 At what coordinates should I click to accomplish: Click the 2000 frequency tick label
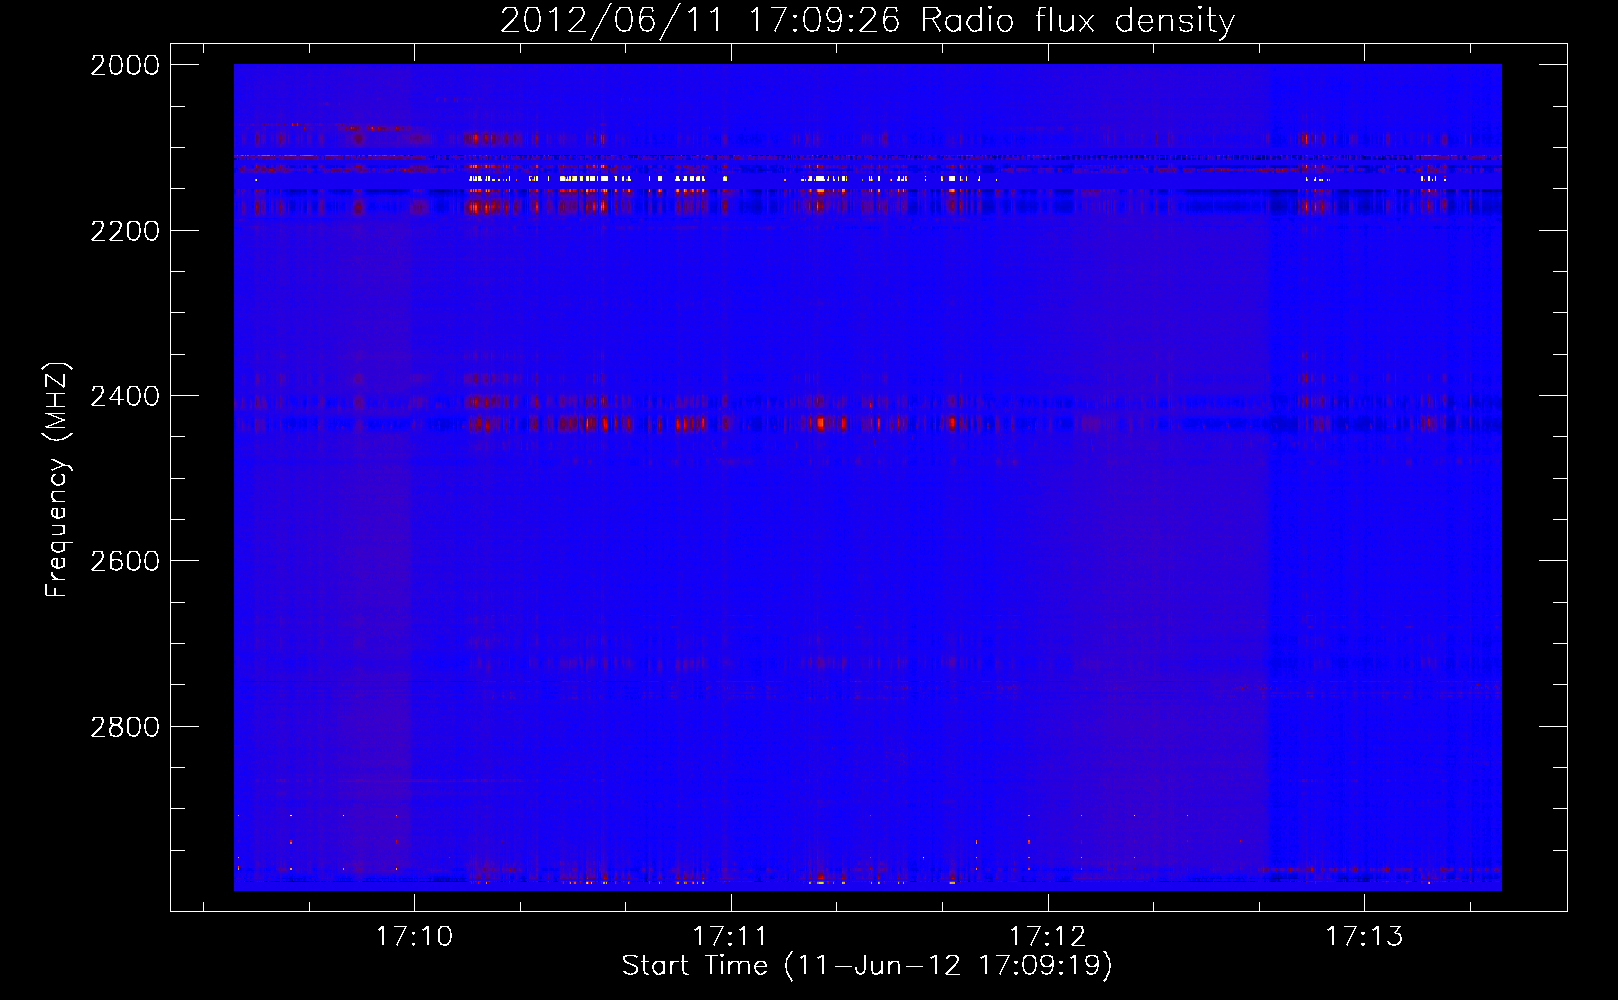click(125, 65)
